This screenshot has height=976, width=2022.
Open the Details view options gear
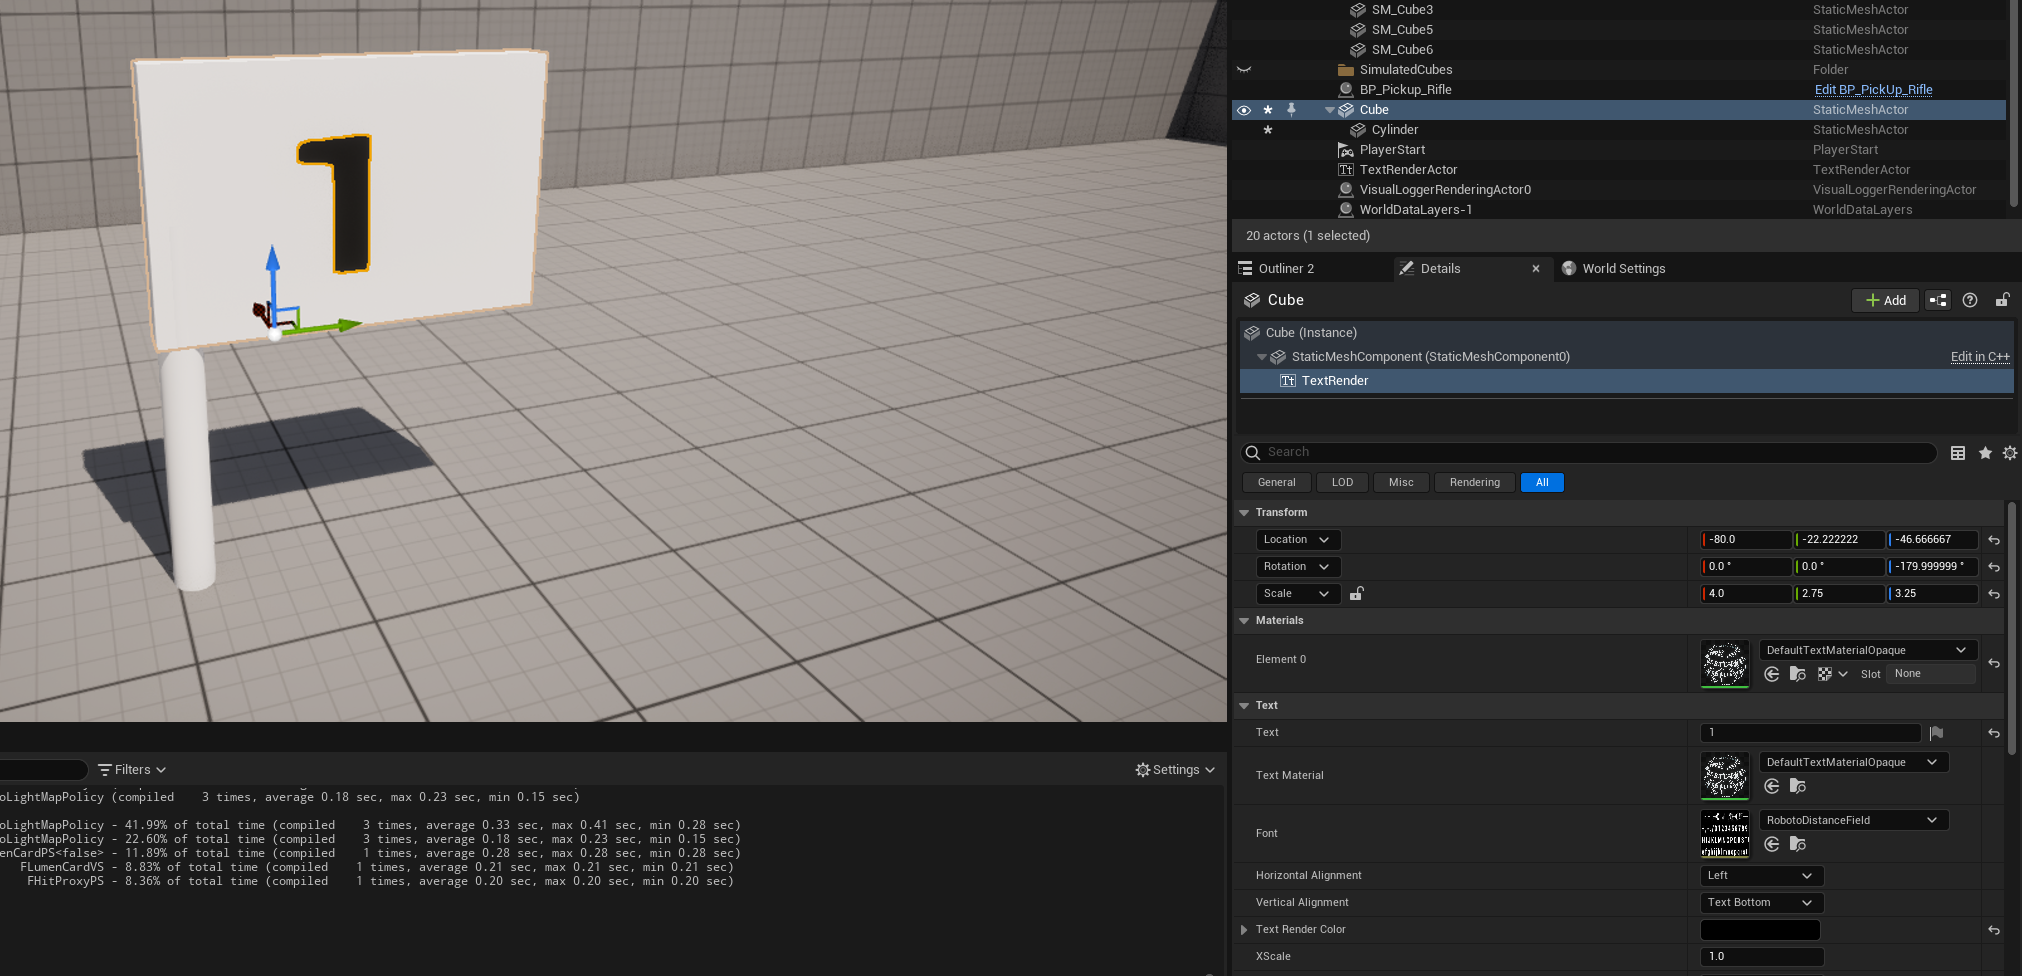[x=2010, y=453]
